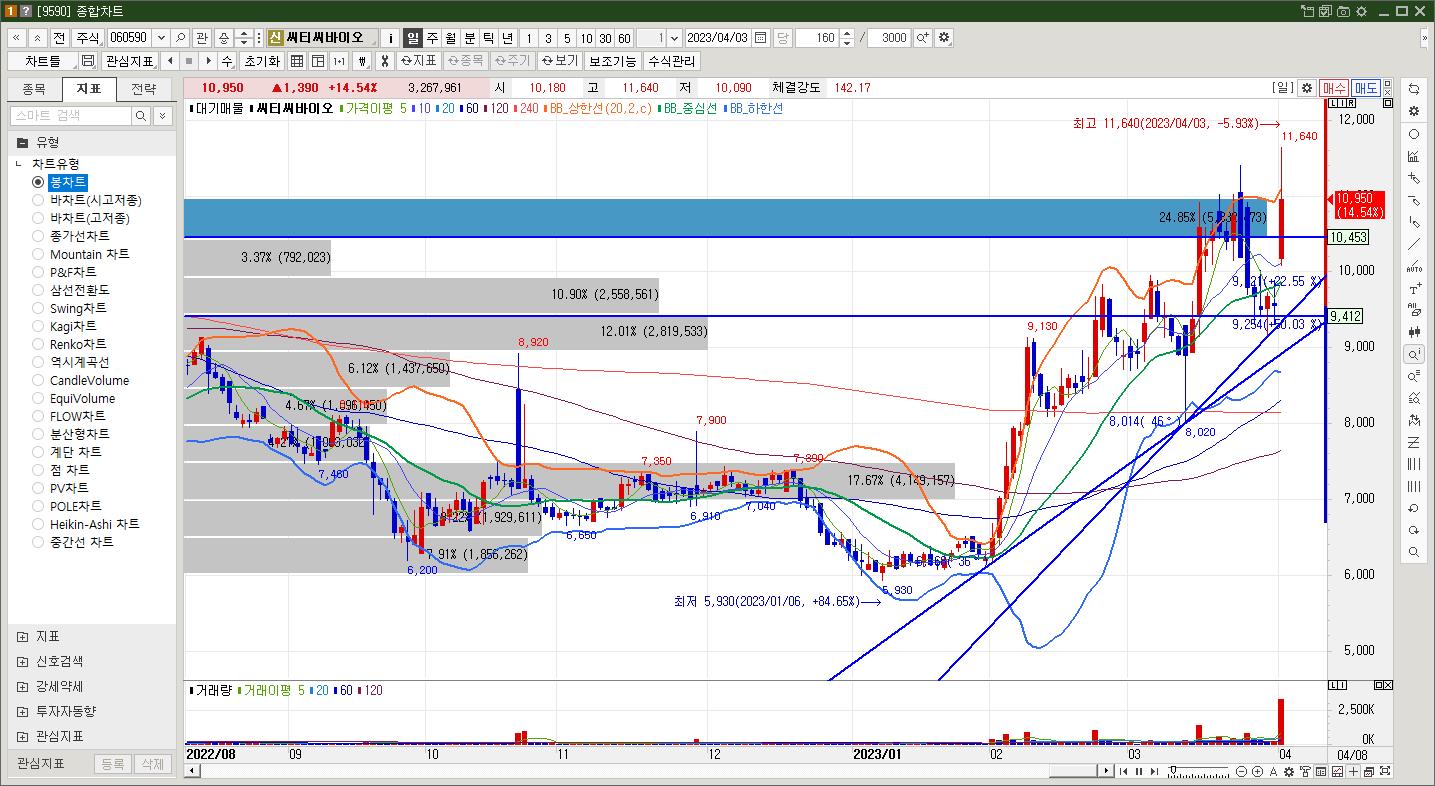1435x786 pixels.
Task: Click the 매수 buy button
Action: click(1334, 88)
